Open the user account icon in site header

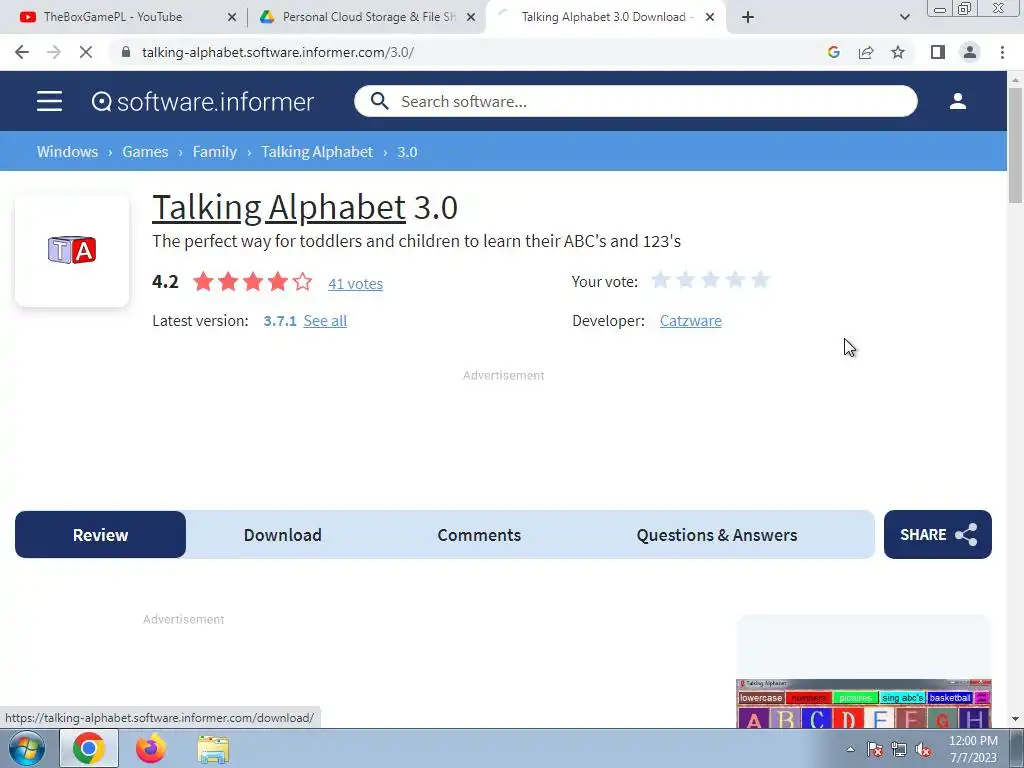click(957, 101)
